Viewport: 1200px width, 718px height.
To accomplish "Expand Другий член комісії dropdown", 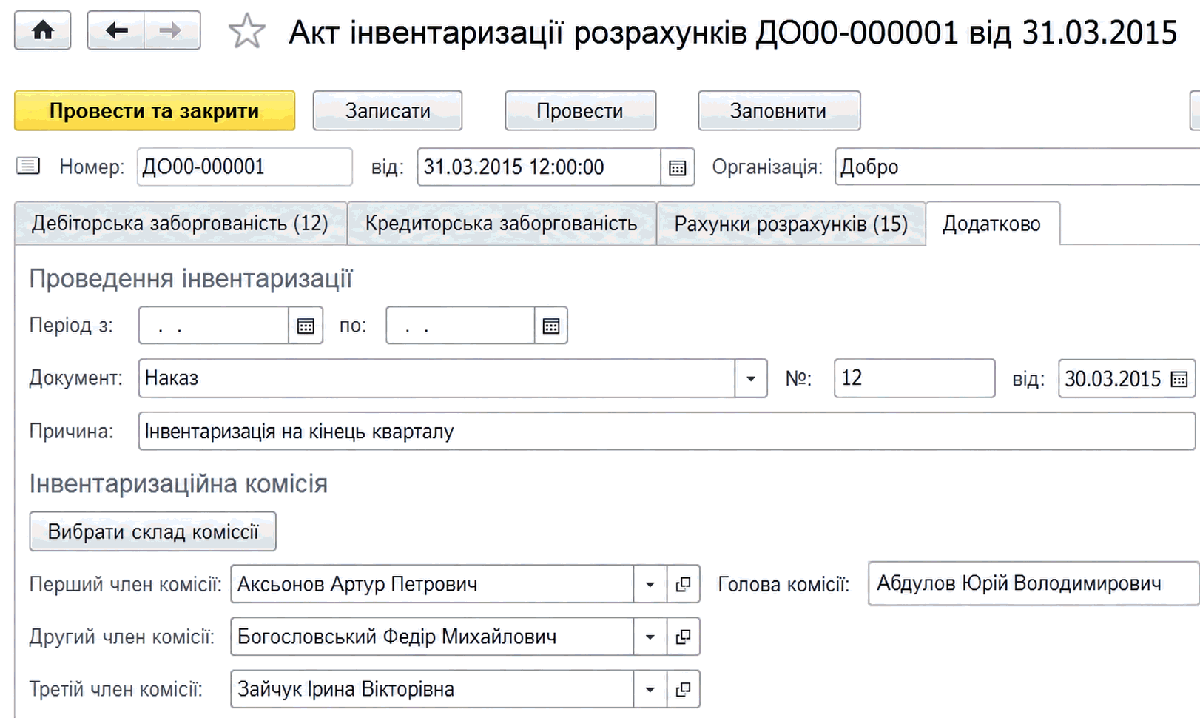I will tap(650, 637).
